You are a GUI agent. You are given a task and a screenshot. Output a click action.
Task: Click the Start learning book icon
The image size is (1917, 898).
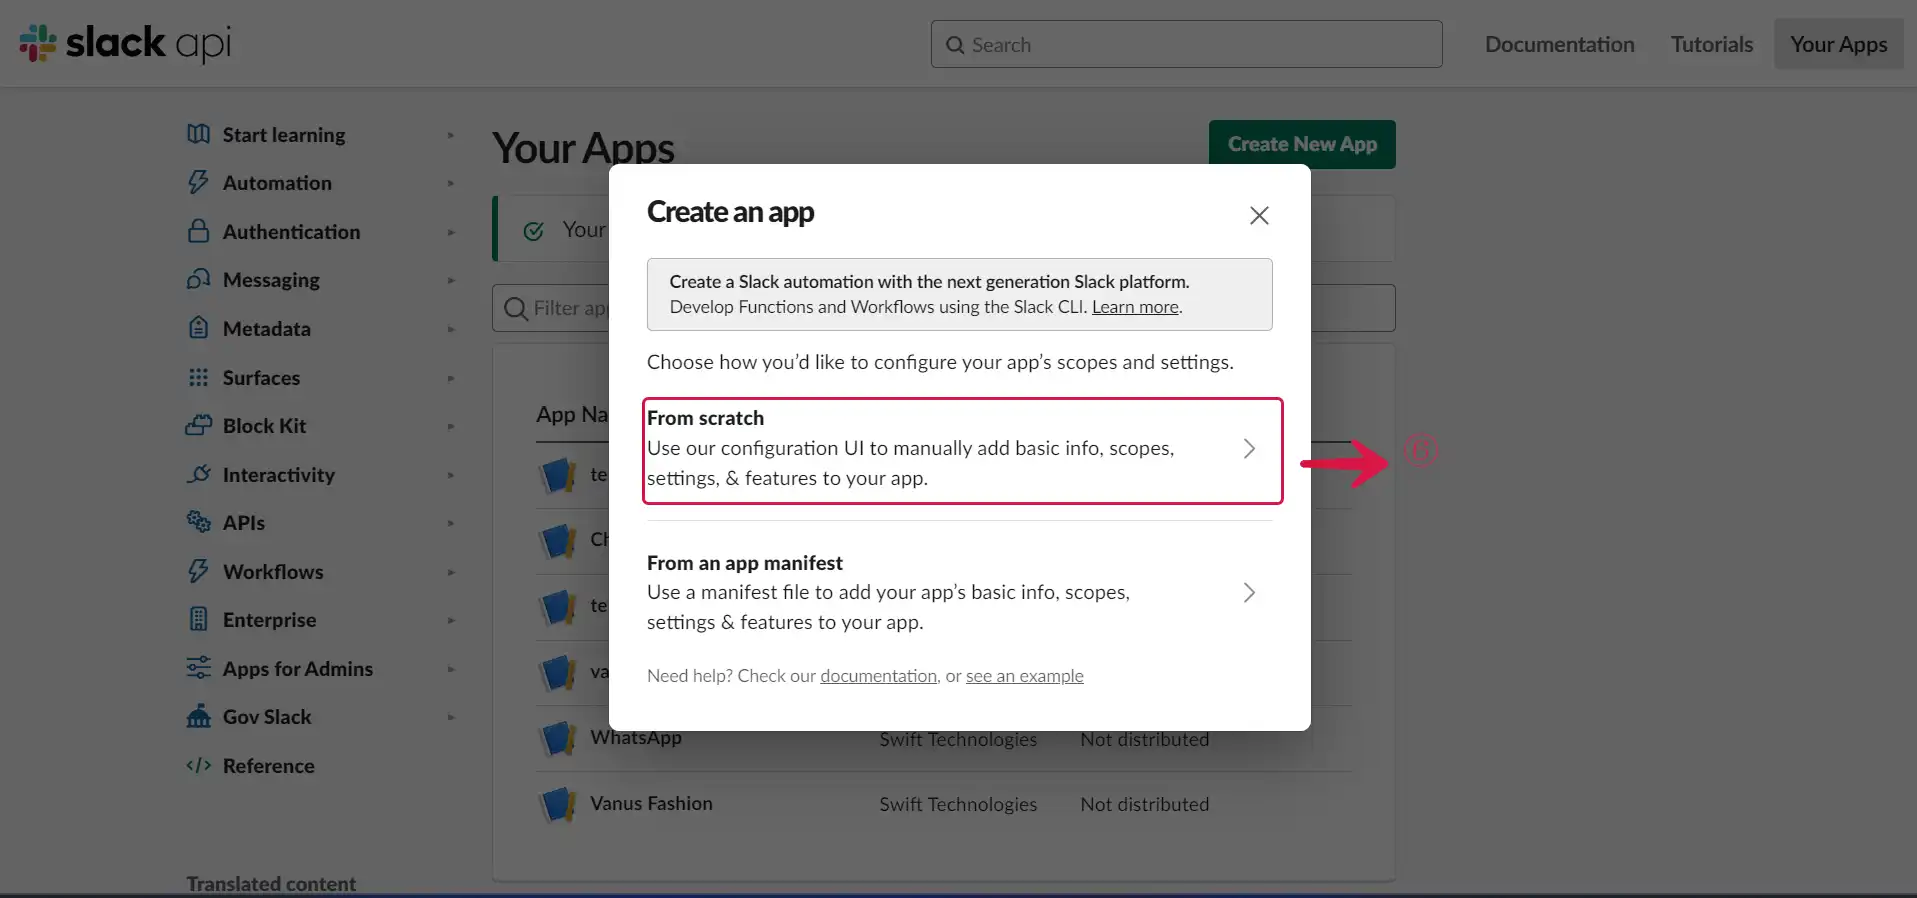198,134
